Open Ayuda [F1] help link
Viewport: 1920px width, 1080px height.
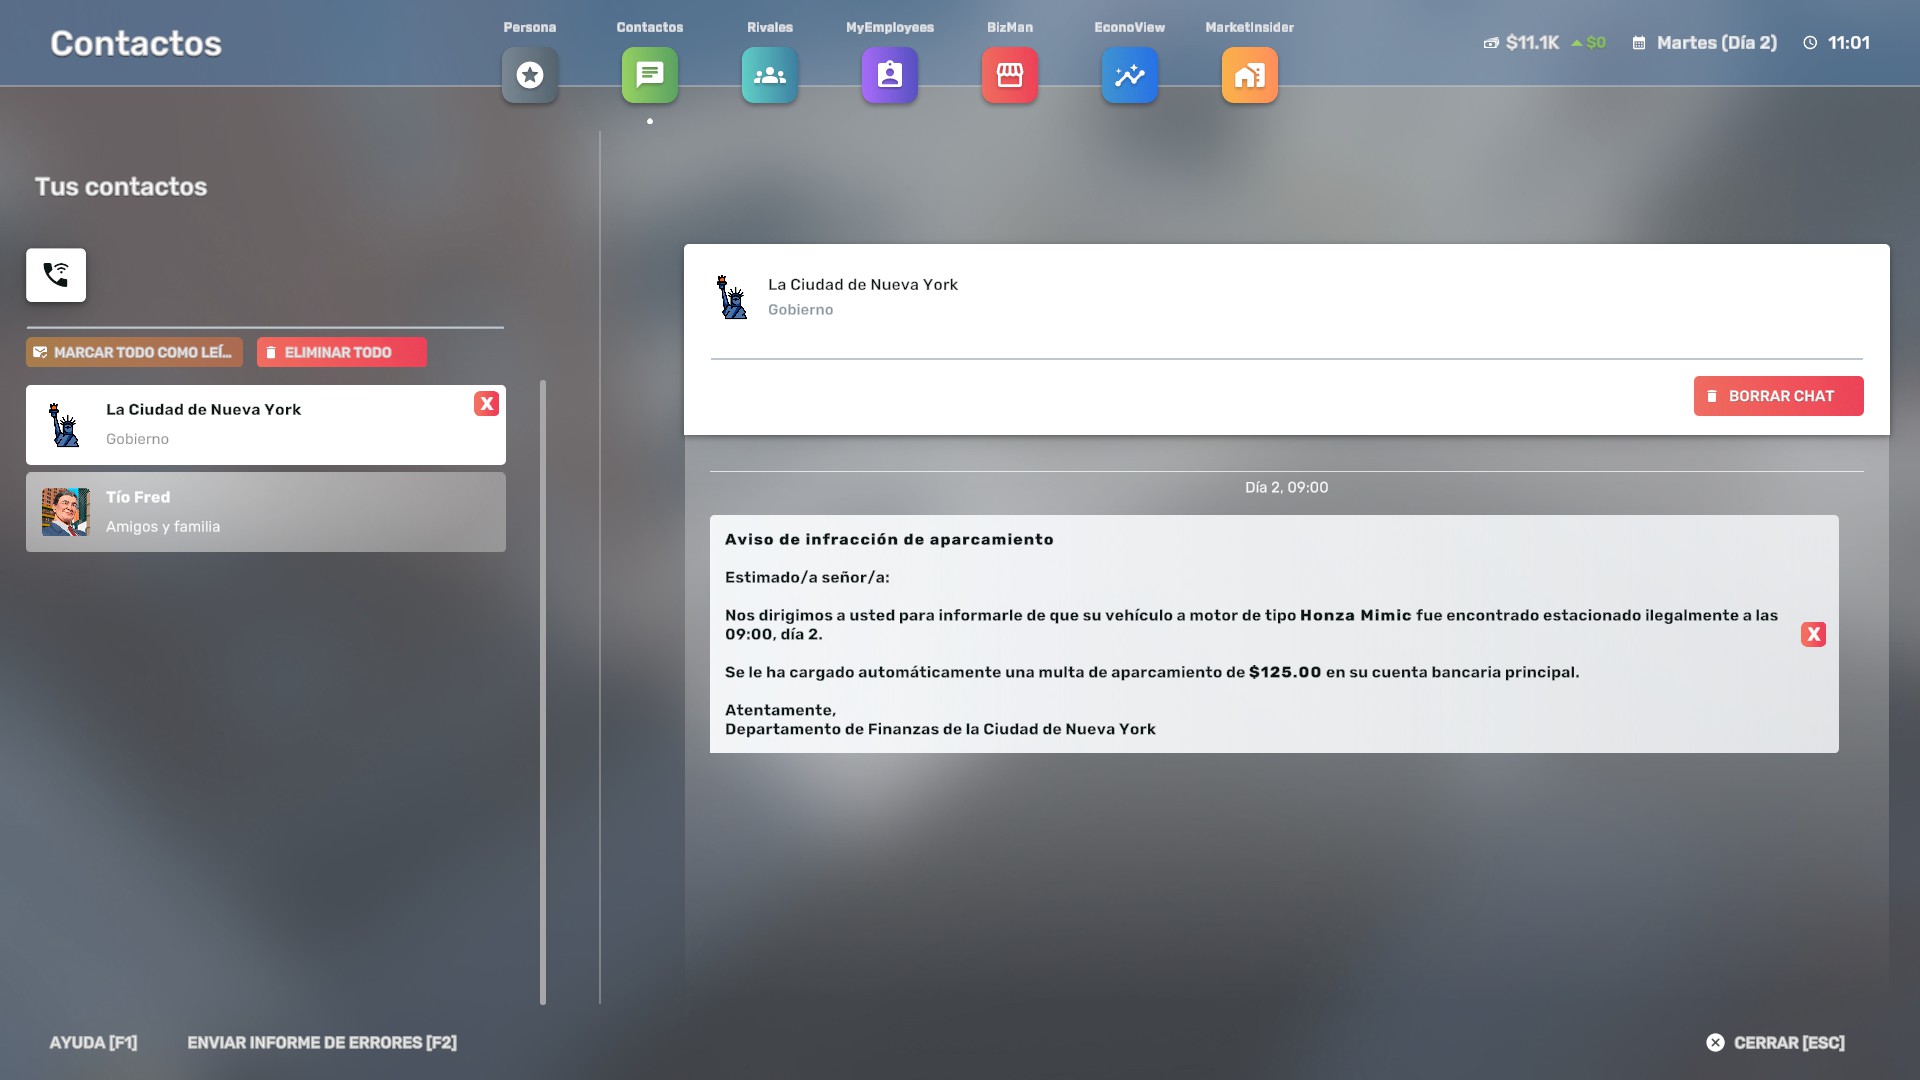93,1042
